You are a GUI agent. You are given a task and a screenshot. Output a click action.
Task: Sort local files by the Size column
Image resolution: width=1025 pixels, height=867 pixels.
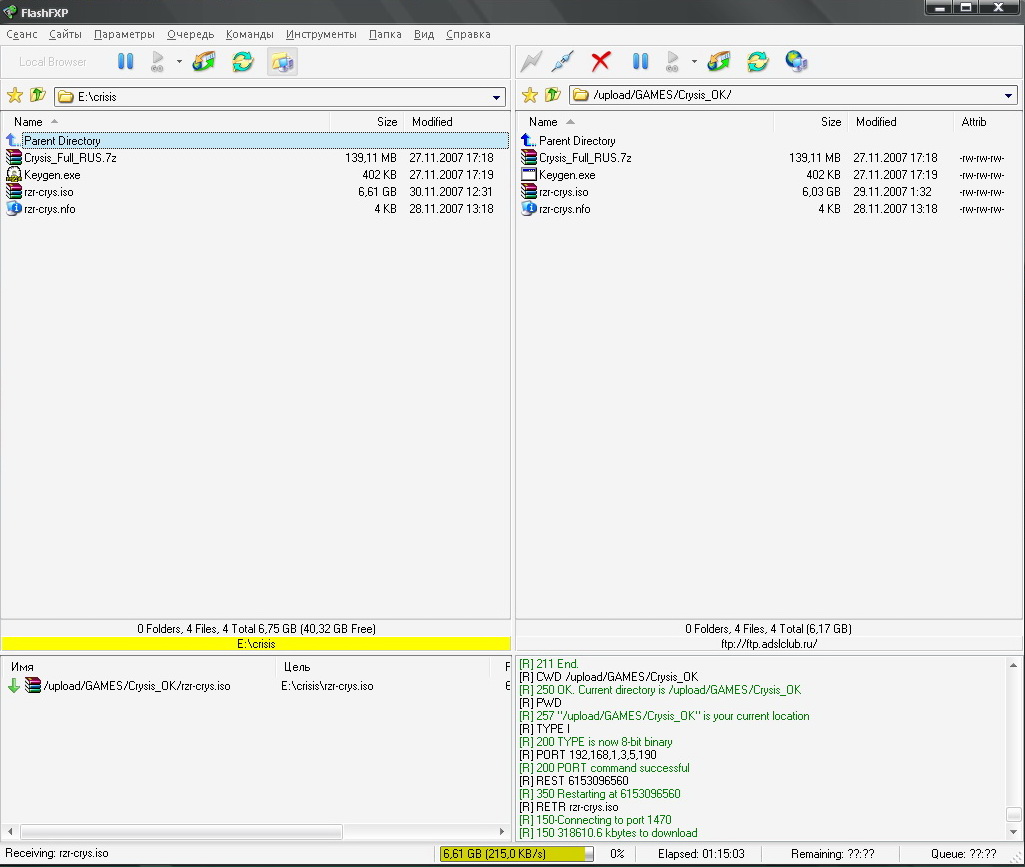click(367, 122)
